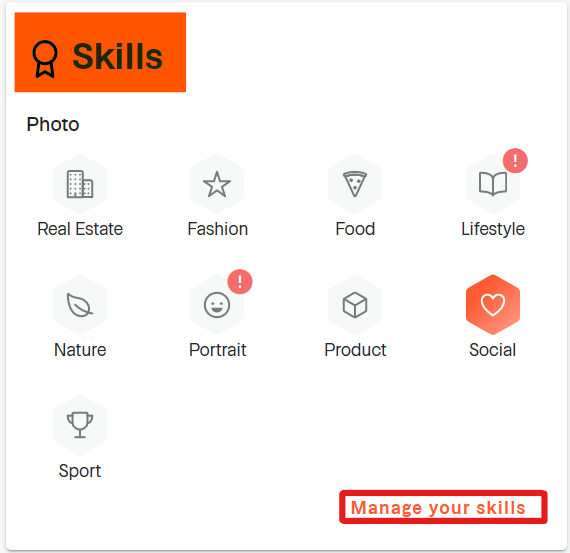Image resolution: width=570 pixels, height=553 pixels.
Task: Pick the Product cube icon
Action: click(355, 305)
